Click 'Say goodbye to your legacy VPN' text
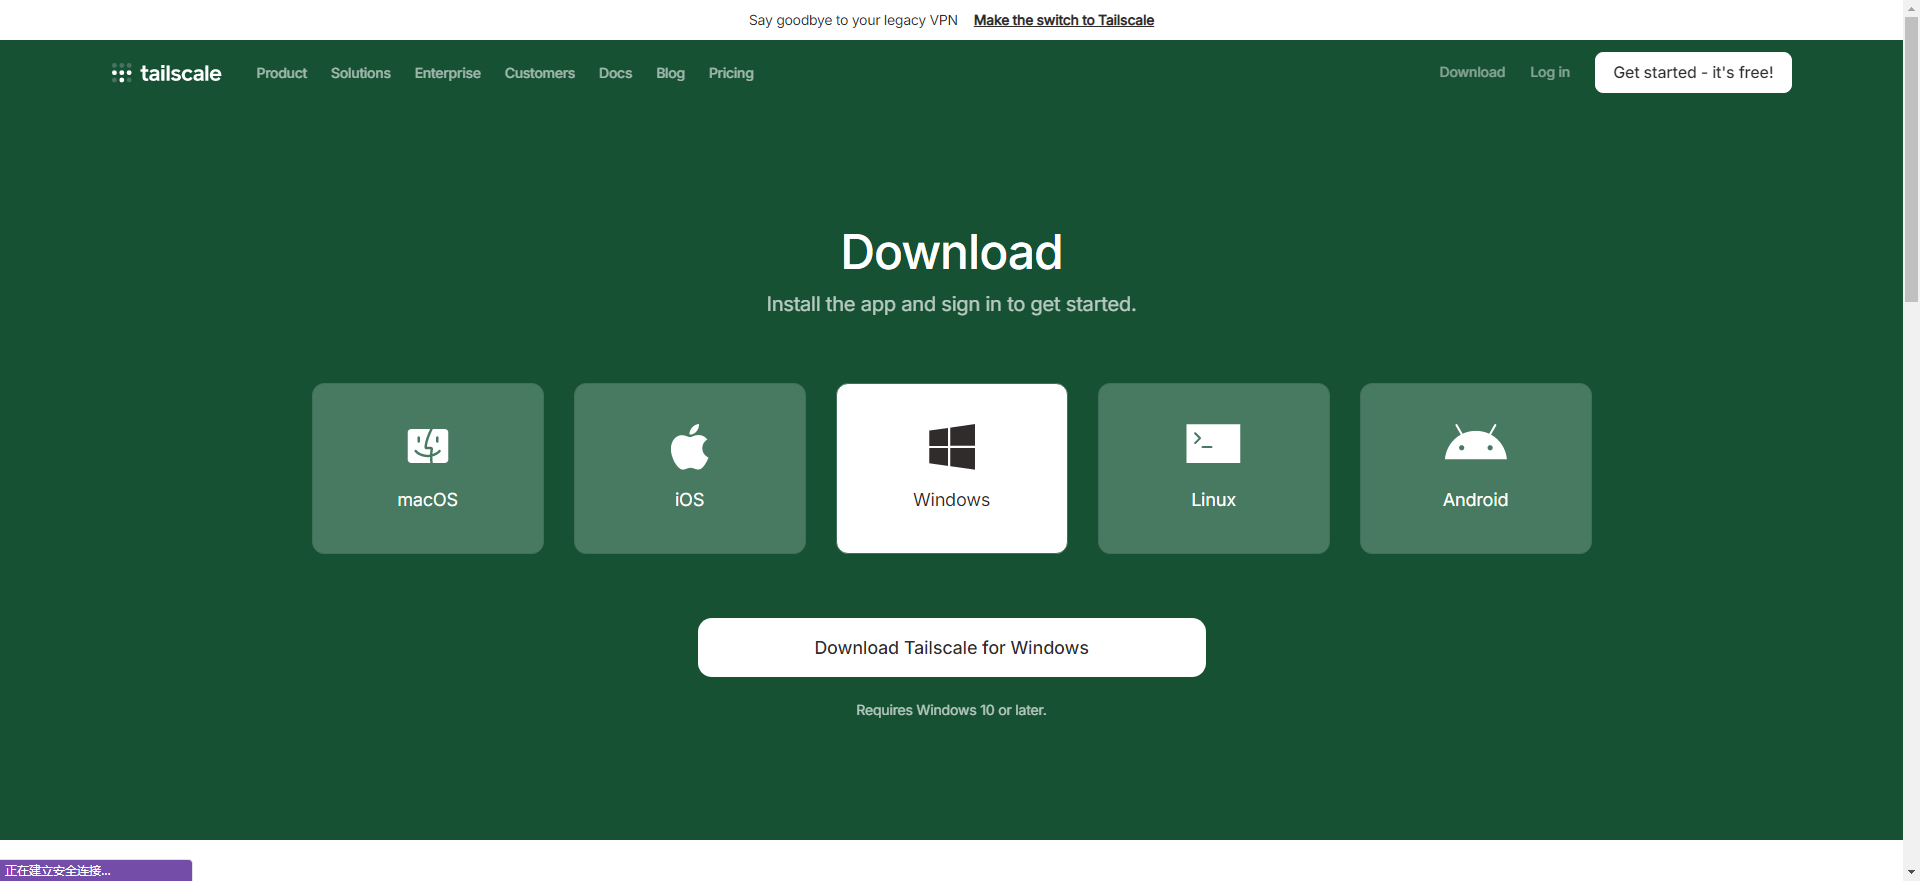Screen dimensions: 1920x881 click(853, 20)
